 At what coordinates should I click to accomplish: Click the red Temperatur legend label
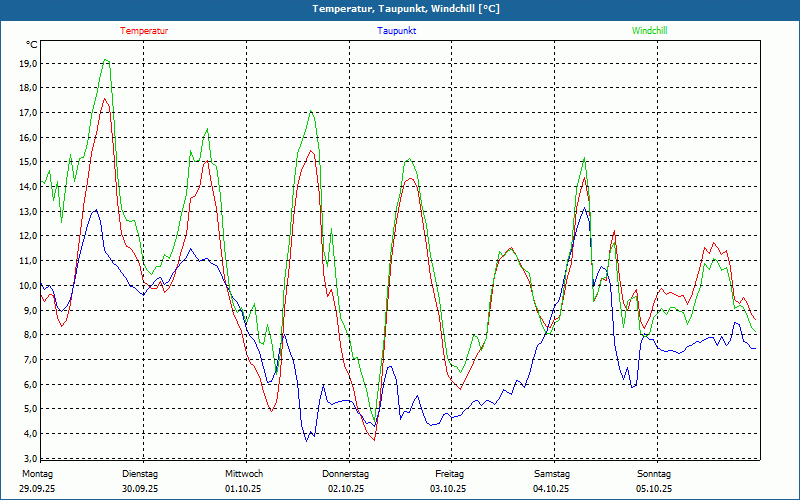tap(144, 31)
